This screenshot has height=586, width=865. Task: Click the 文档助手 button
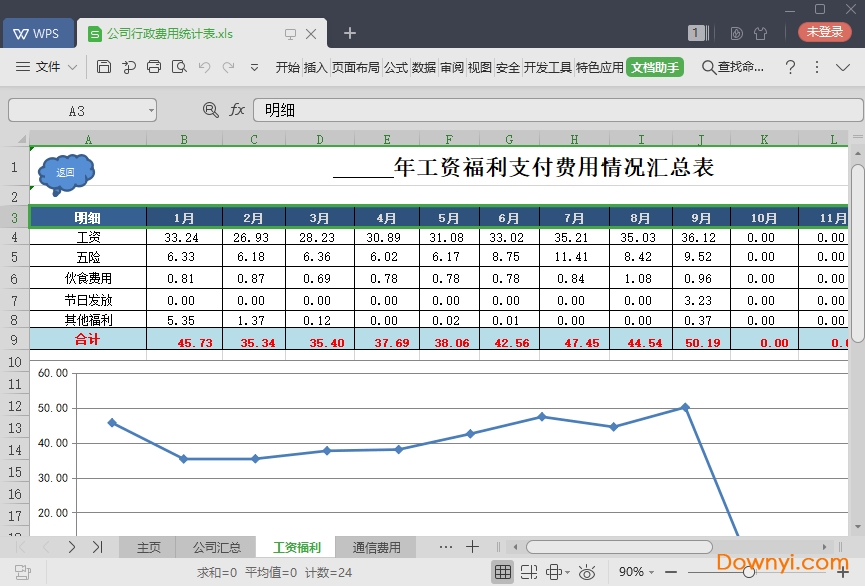(655, 68)
